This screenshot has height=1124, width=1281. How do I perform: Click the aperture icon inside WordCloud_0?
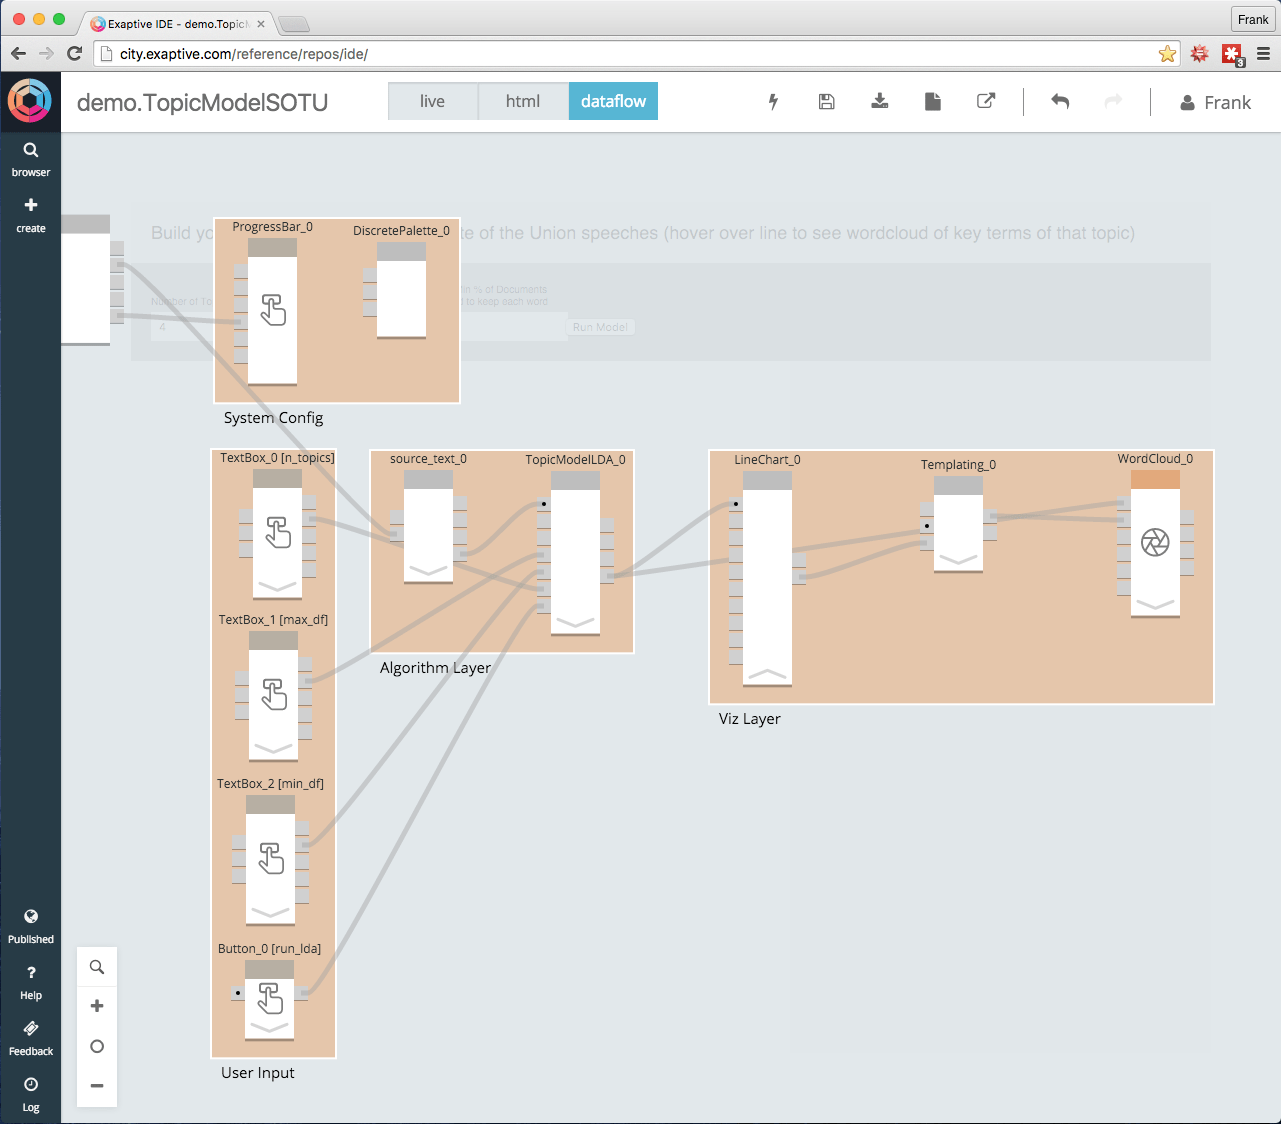pos(1157,543)
